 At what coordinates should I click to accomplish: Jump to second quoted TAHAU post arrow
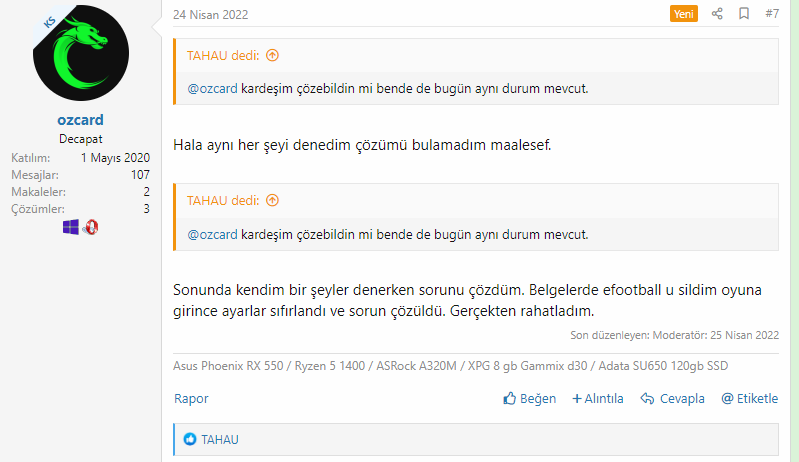click(x=272, y=200)
